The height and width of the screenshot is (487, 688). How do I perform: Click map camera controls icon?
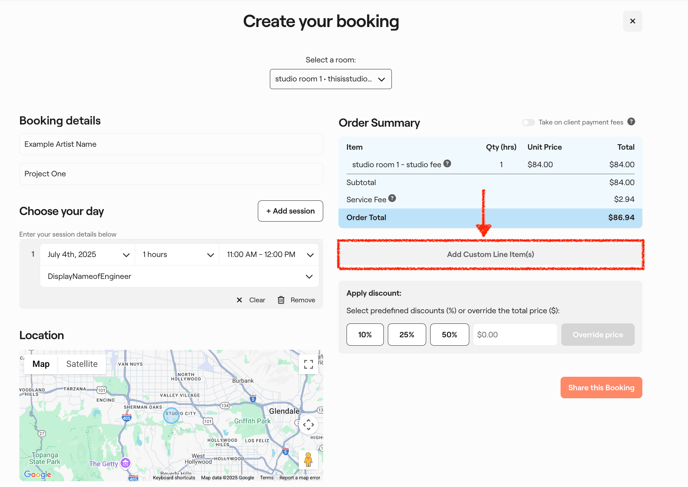click(x=308, y=425)
